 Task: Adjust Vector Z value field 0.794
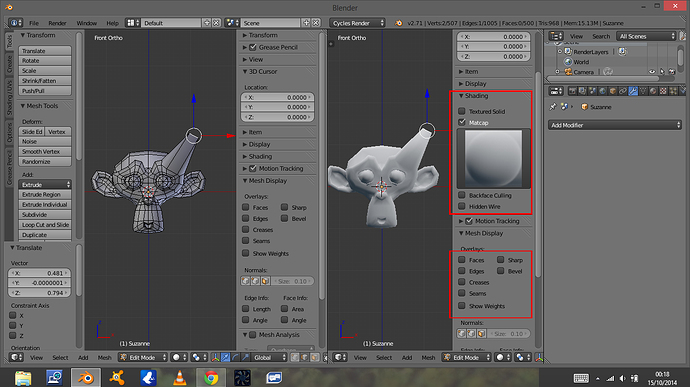[39, 293]
